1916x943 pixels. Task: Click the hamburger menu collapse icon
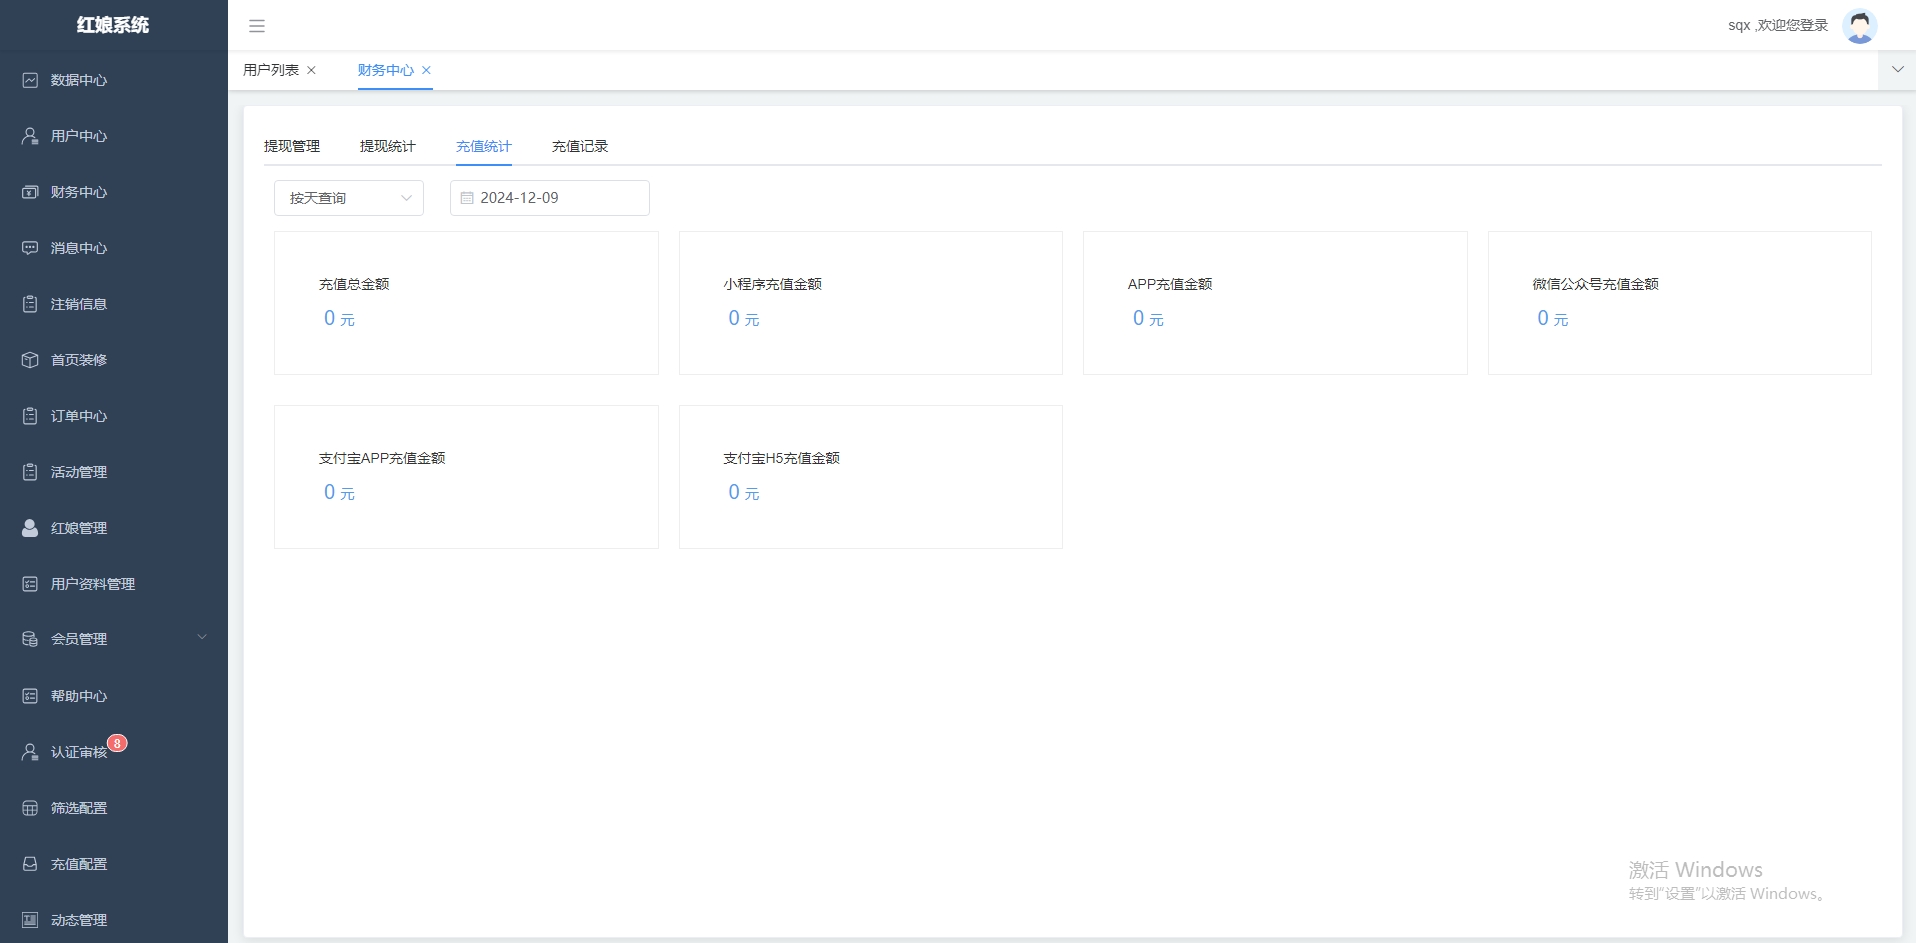click(x=257, y=26)
